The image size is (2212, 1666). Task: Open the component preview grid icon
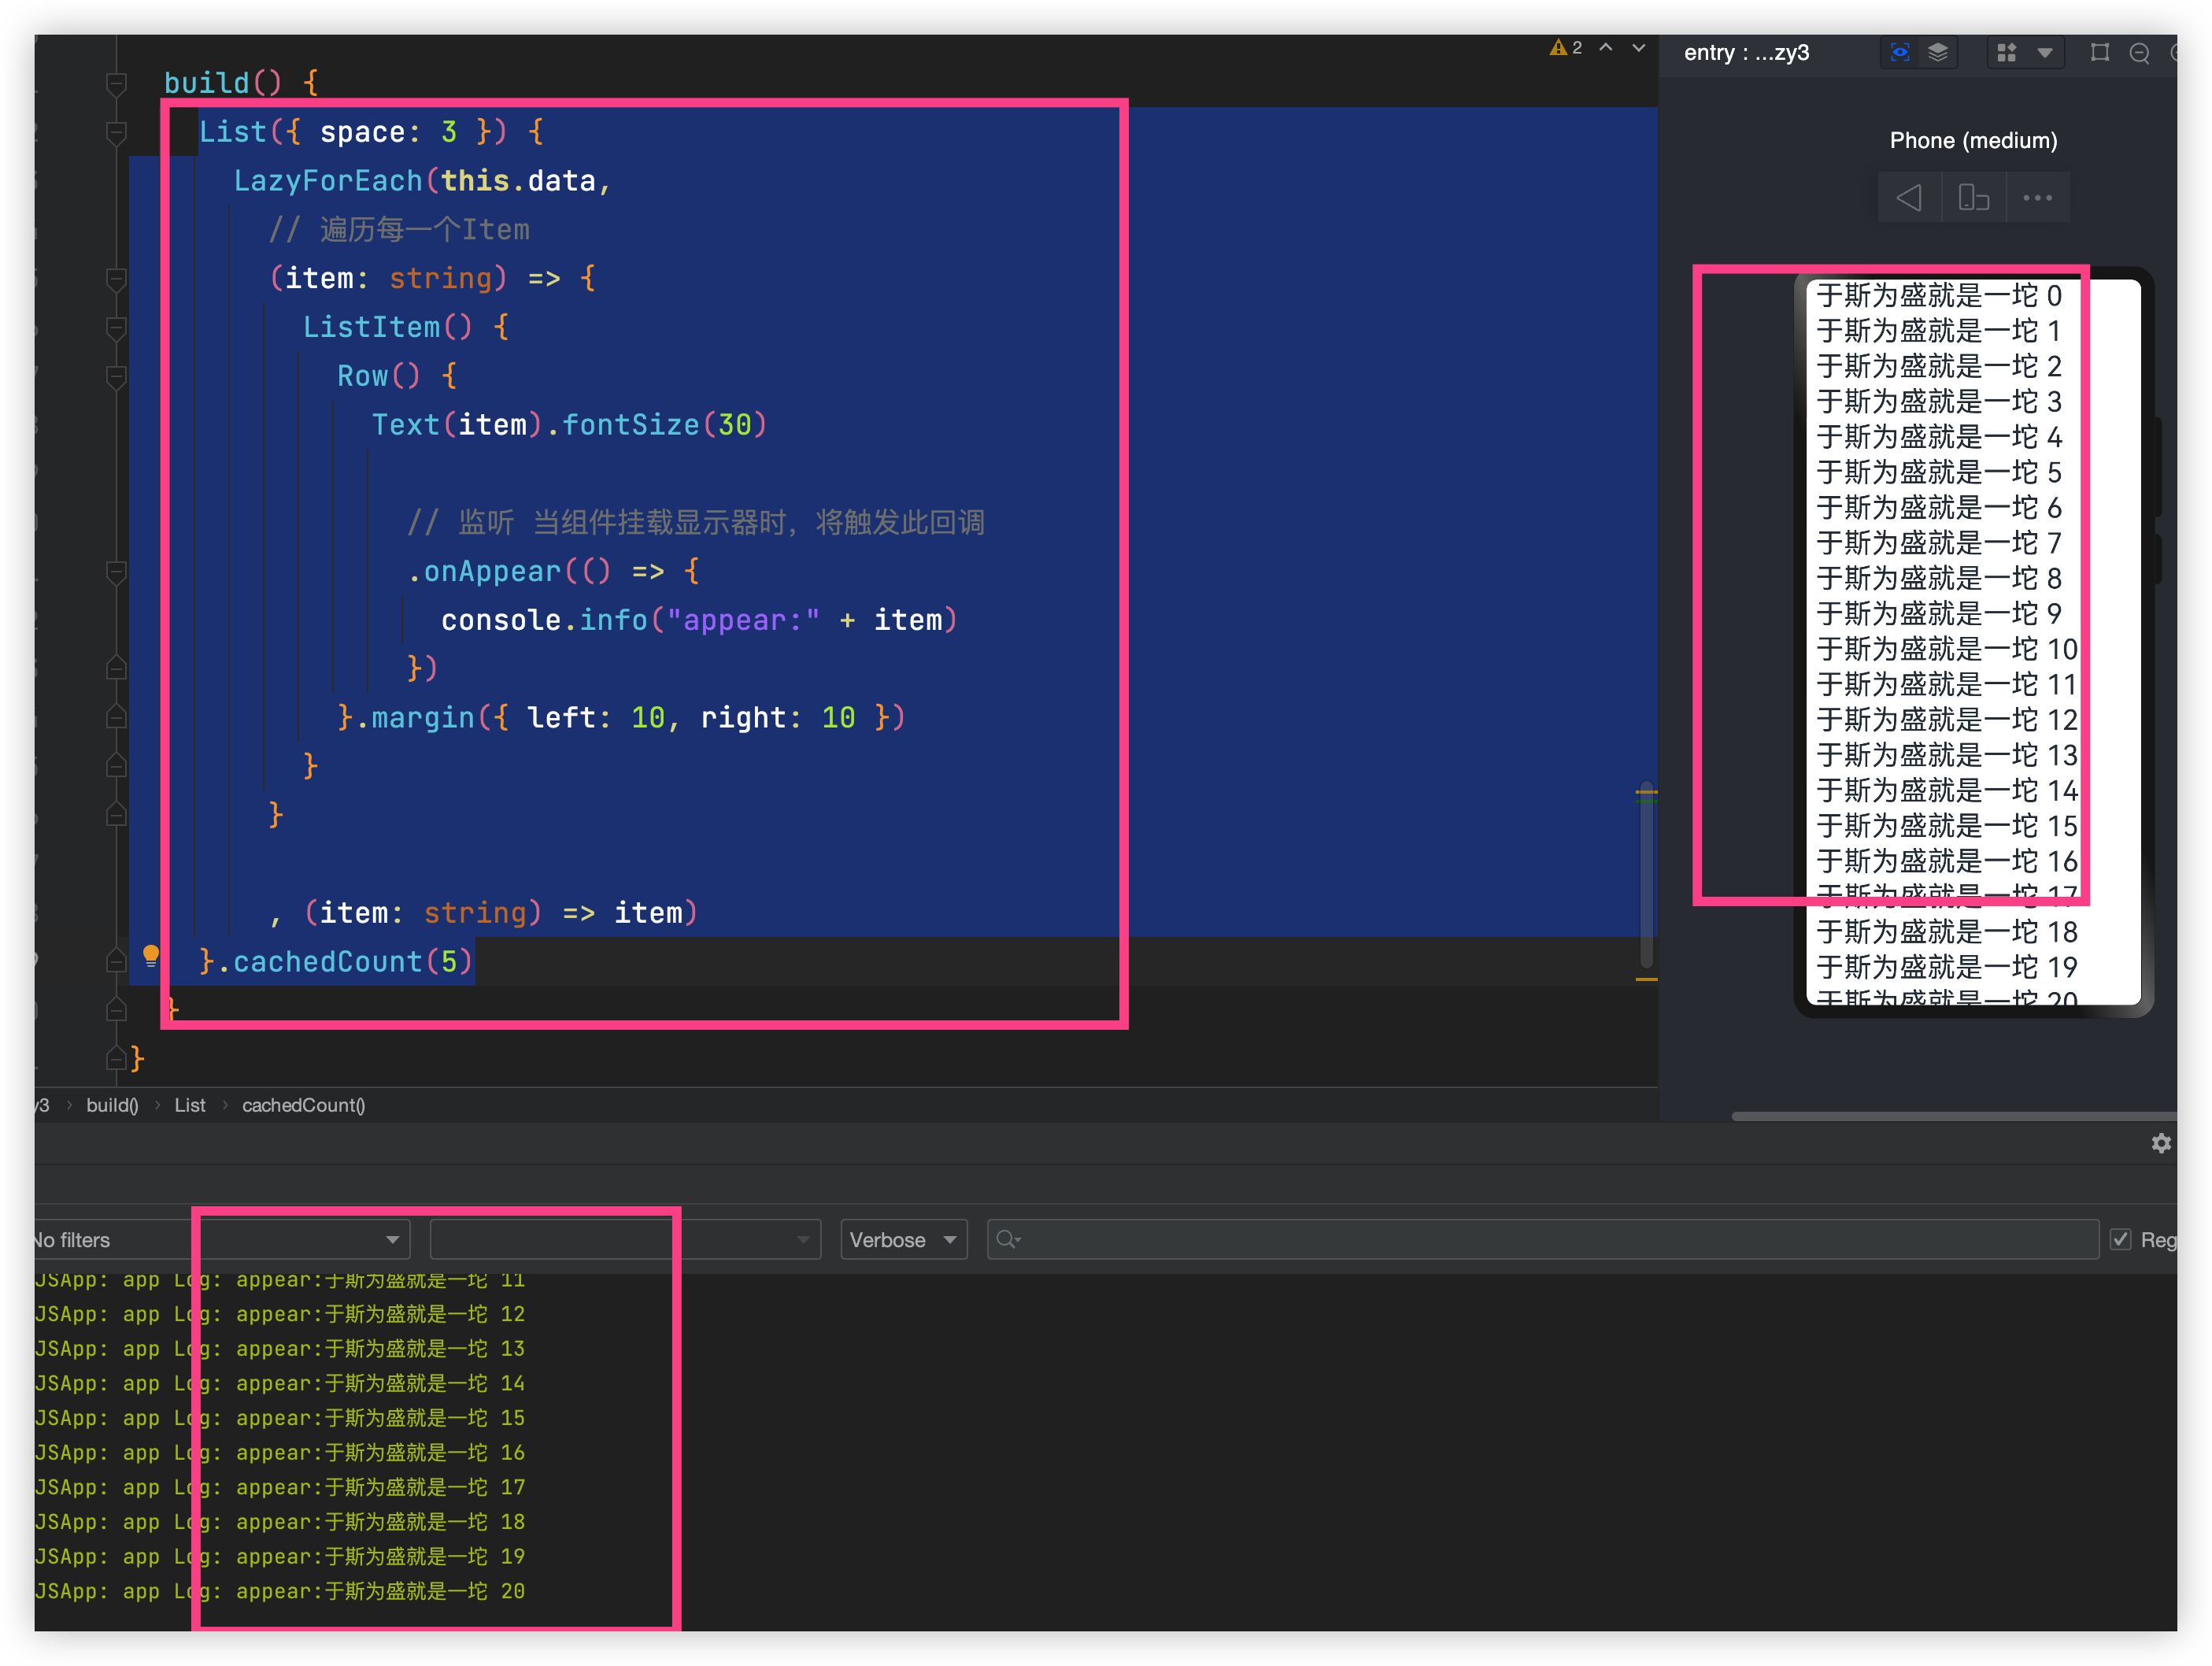pyautogui.click(x=2006, y=52)
